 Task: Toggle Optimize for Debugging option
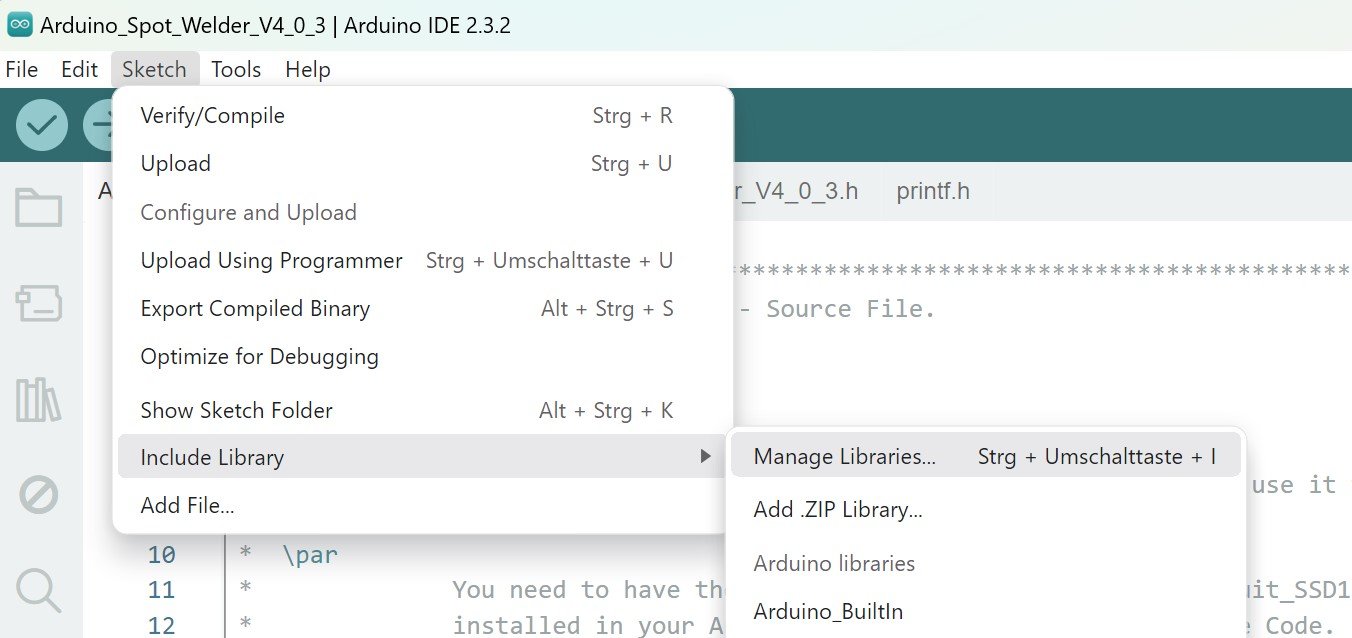point(423,357)
